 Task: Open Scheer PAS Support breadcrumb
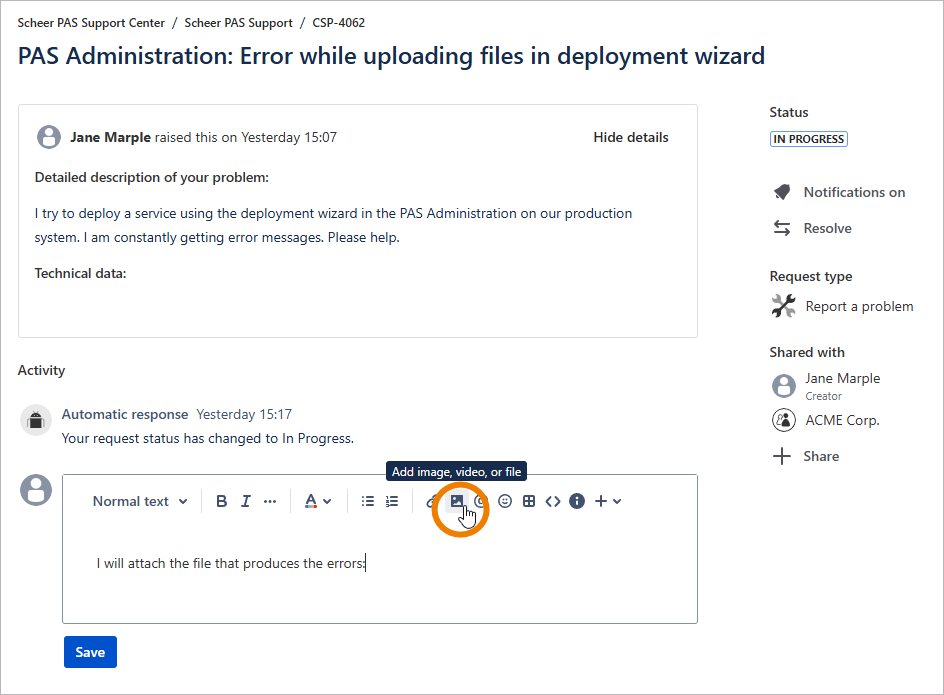[238, 23]
